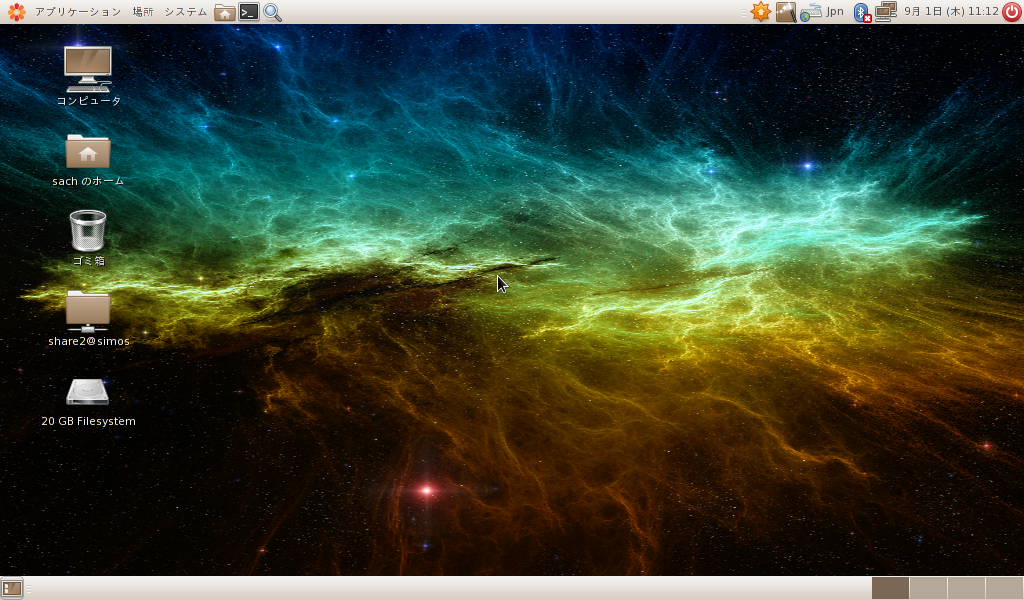Select the sach のホーム folder
The width and height of the screenshot is (1024, 600).
coord(88,152)
